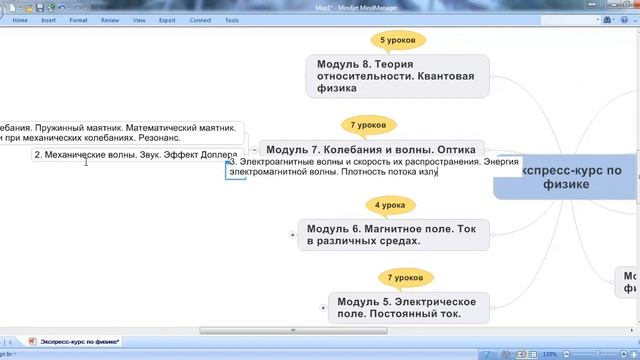Image resolution: width=640 pixels, height=360 pixels.
Task: Click the Undo arrow icon
Action: 62,7
